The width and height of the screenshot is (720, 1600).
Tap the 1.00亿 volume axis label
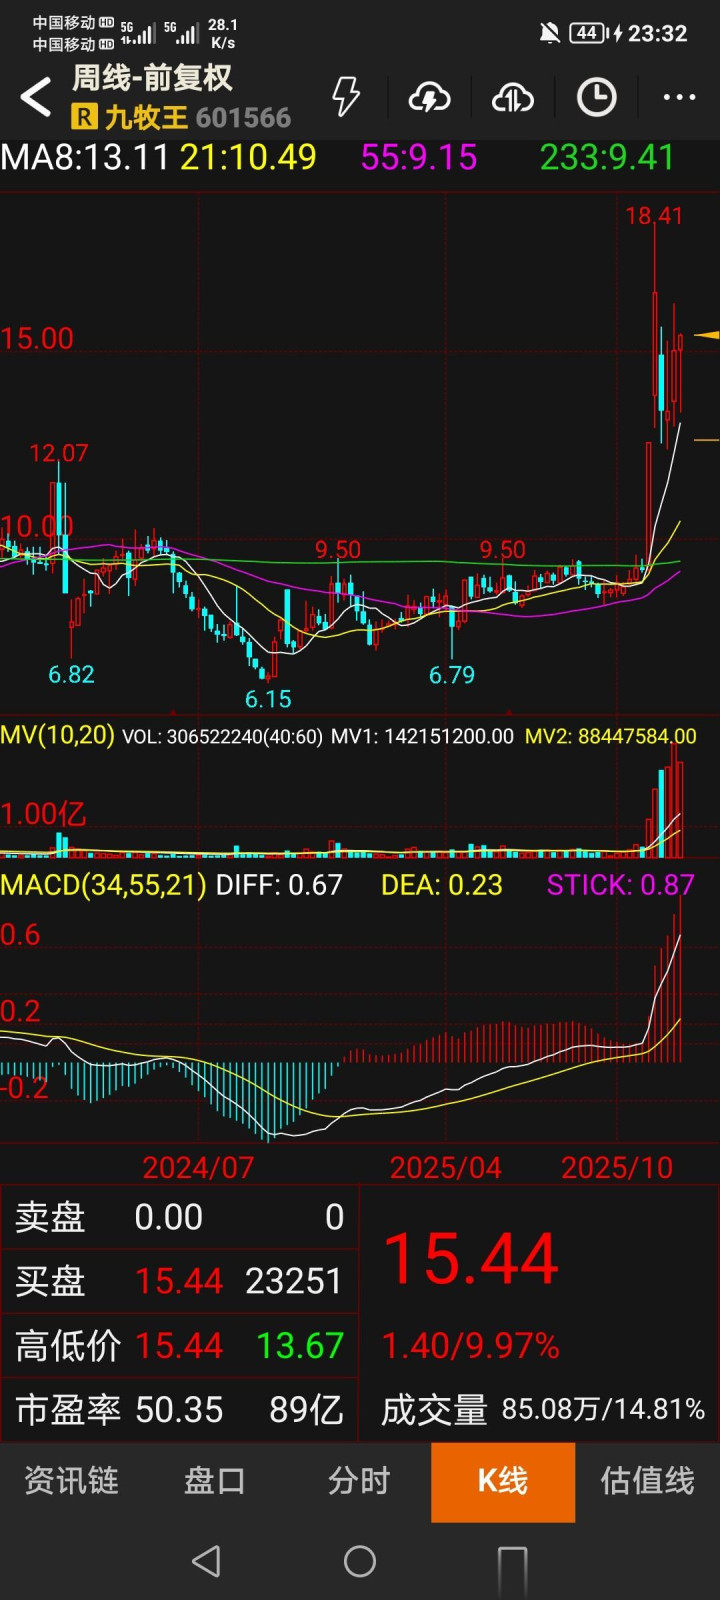[43, 814]
